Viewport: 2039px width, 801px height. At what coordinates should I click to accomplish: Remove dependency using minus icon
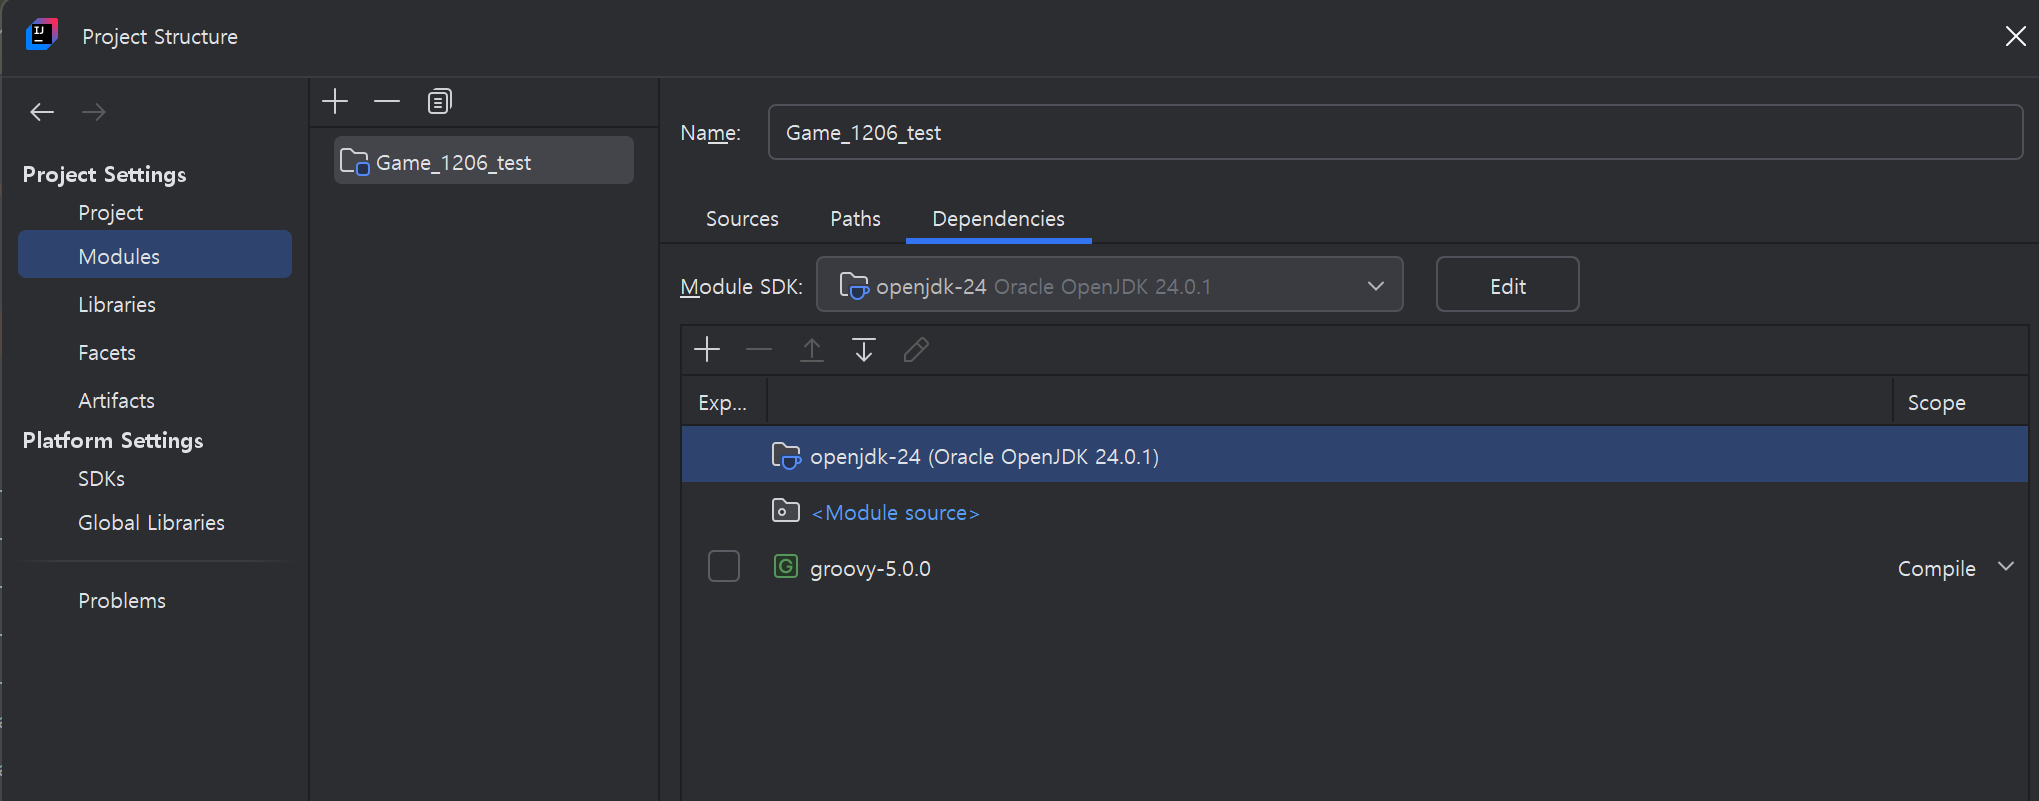tap(759, 349)
